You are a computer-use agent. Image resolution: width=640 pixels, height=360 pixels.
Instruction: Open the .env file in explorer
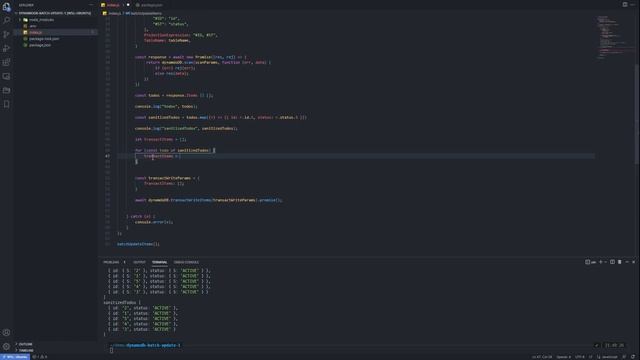(x=33, y=26)
